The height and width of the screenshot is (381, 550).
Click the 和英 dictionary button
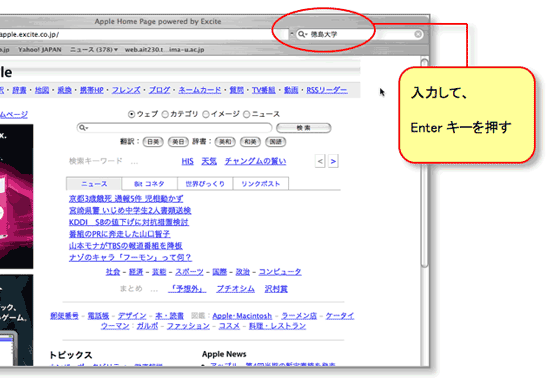[x=250, y=142]
